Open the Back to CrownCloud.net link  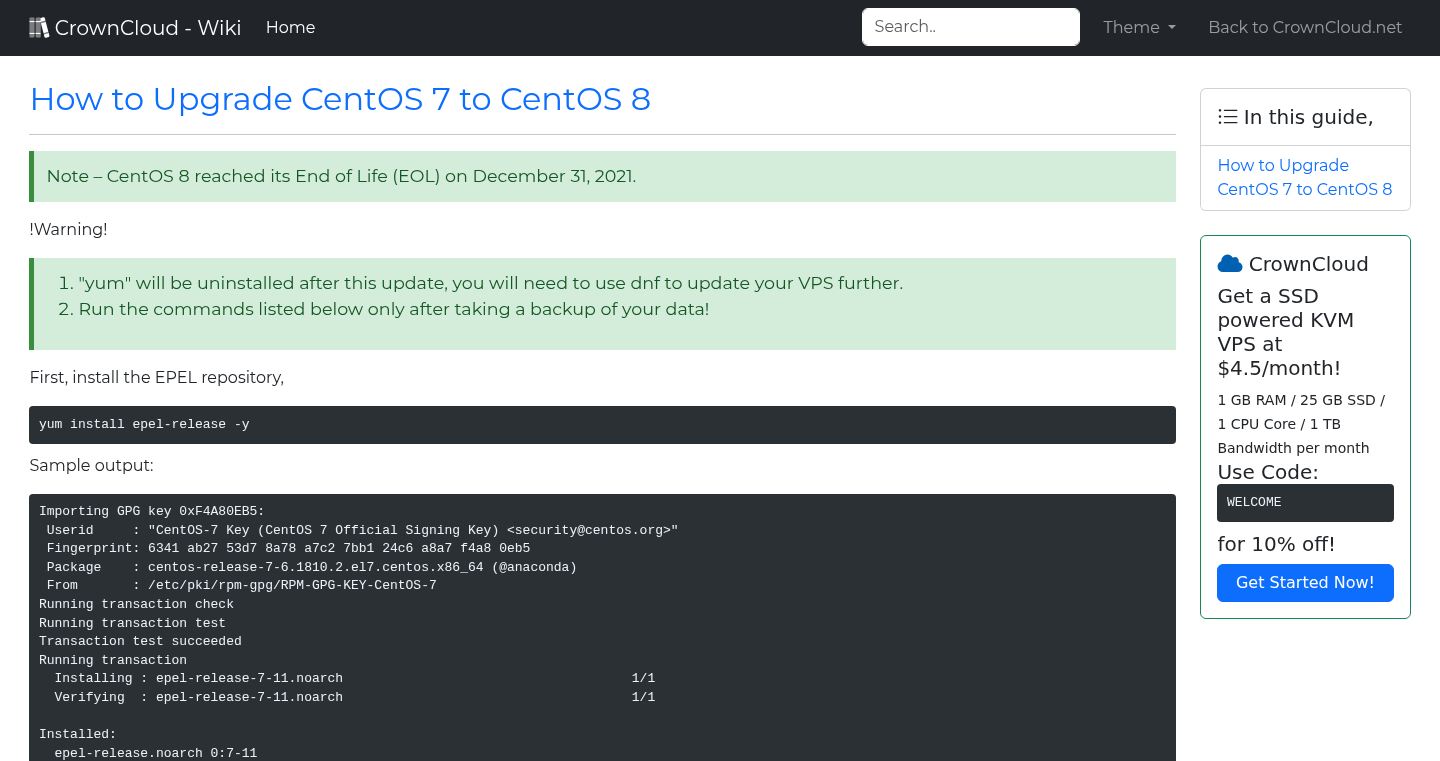(x=1304, y=28)
